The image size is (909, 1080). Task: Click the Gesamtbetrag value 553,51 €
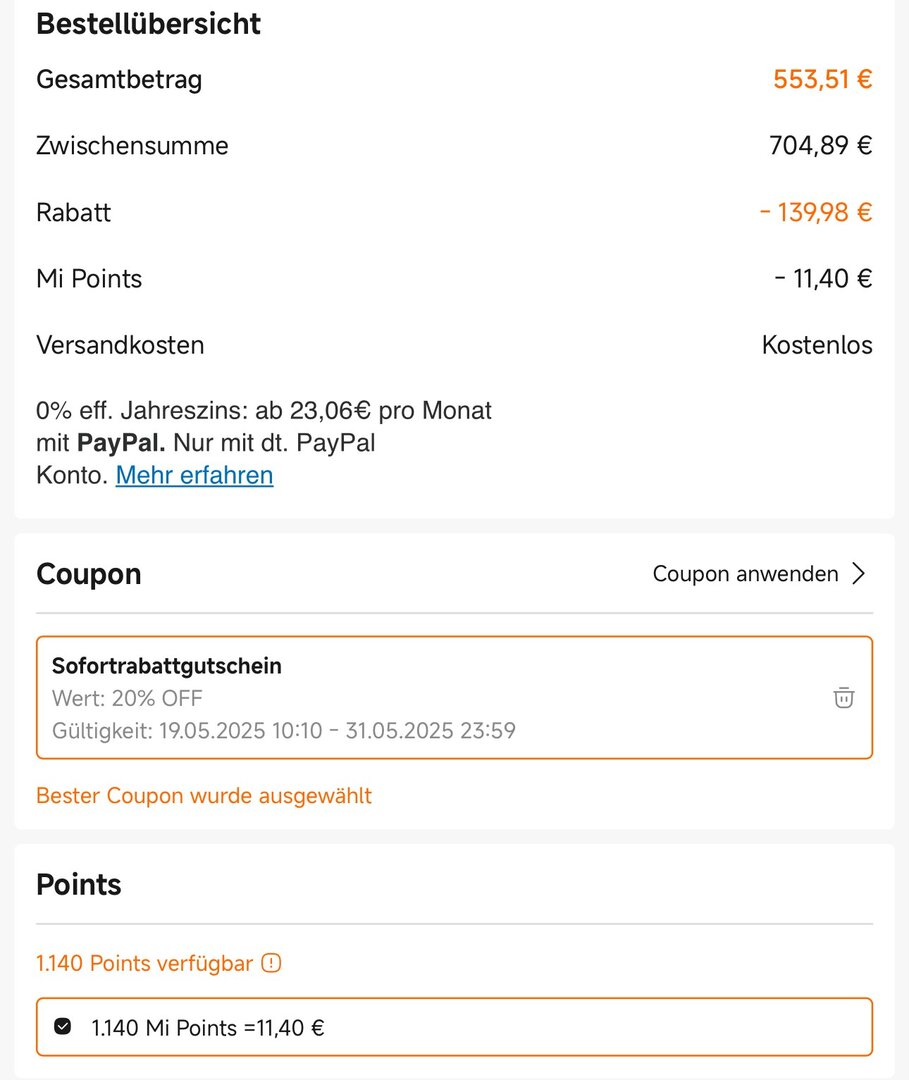pyautogui.click(x=822, y=79)
